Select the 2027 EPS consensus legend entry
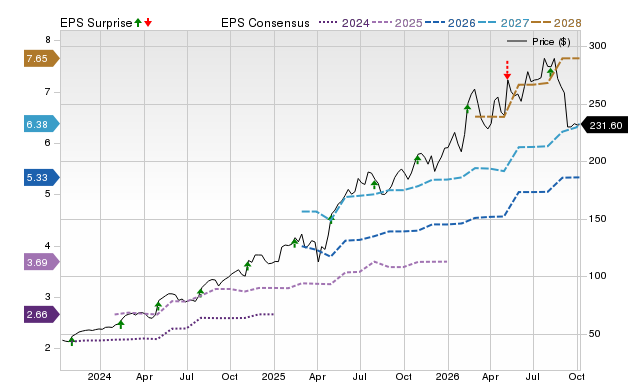This screenshot has width=640, height=382. coord(504,23)
